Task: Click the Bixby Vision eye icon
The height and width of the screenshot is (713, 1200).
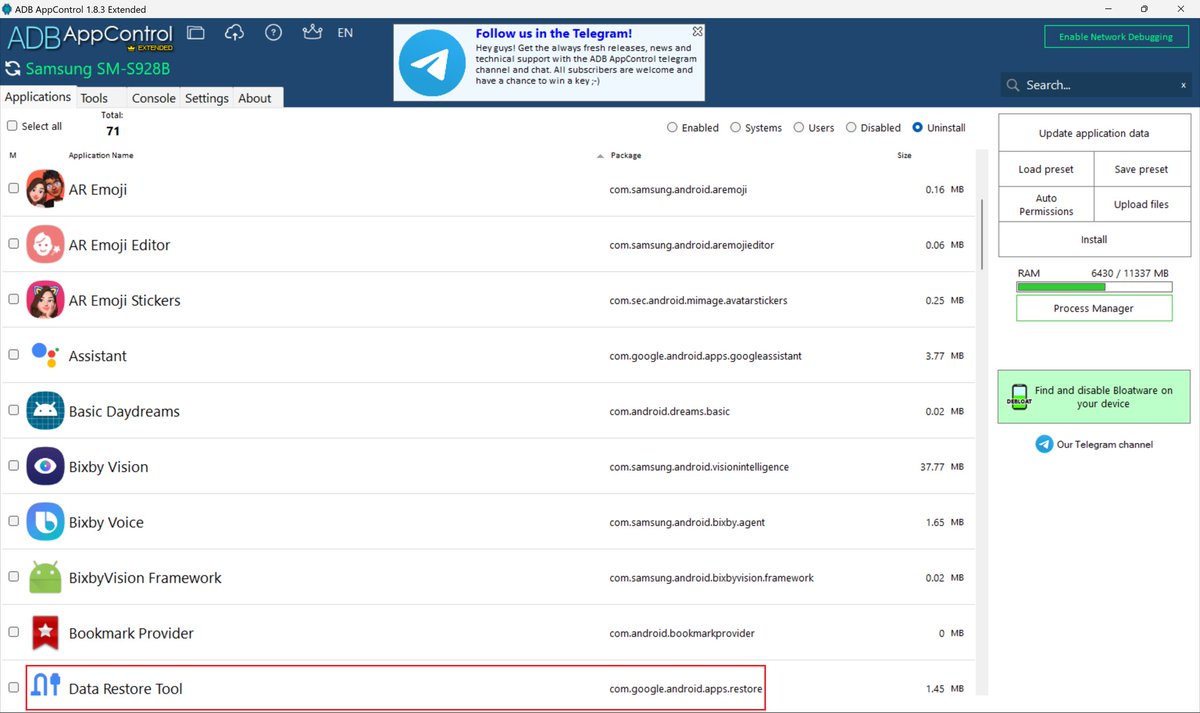Action: pos(45,466)
